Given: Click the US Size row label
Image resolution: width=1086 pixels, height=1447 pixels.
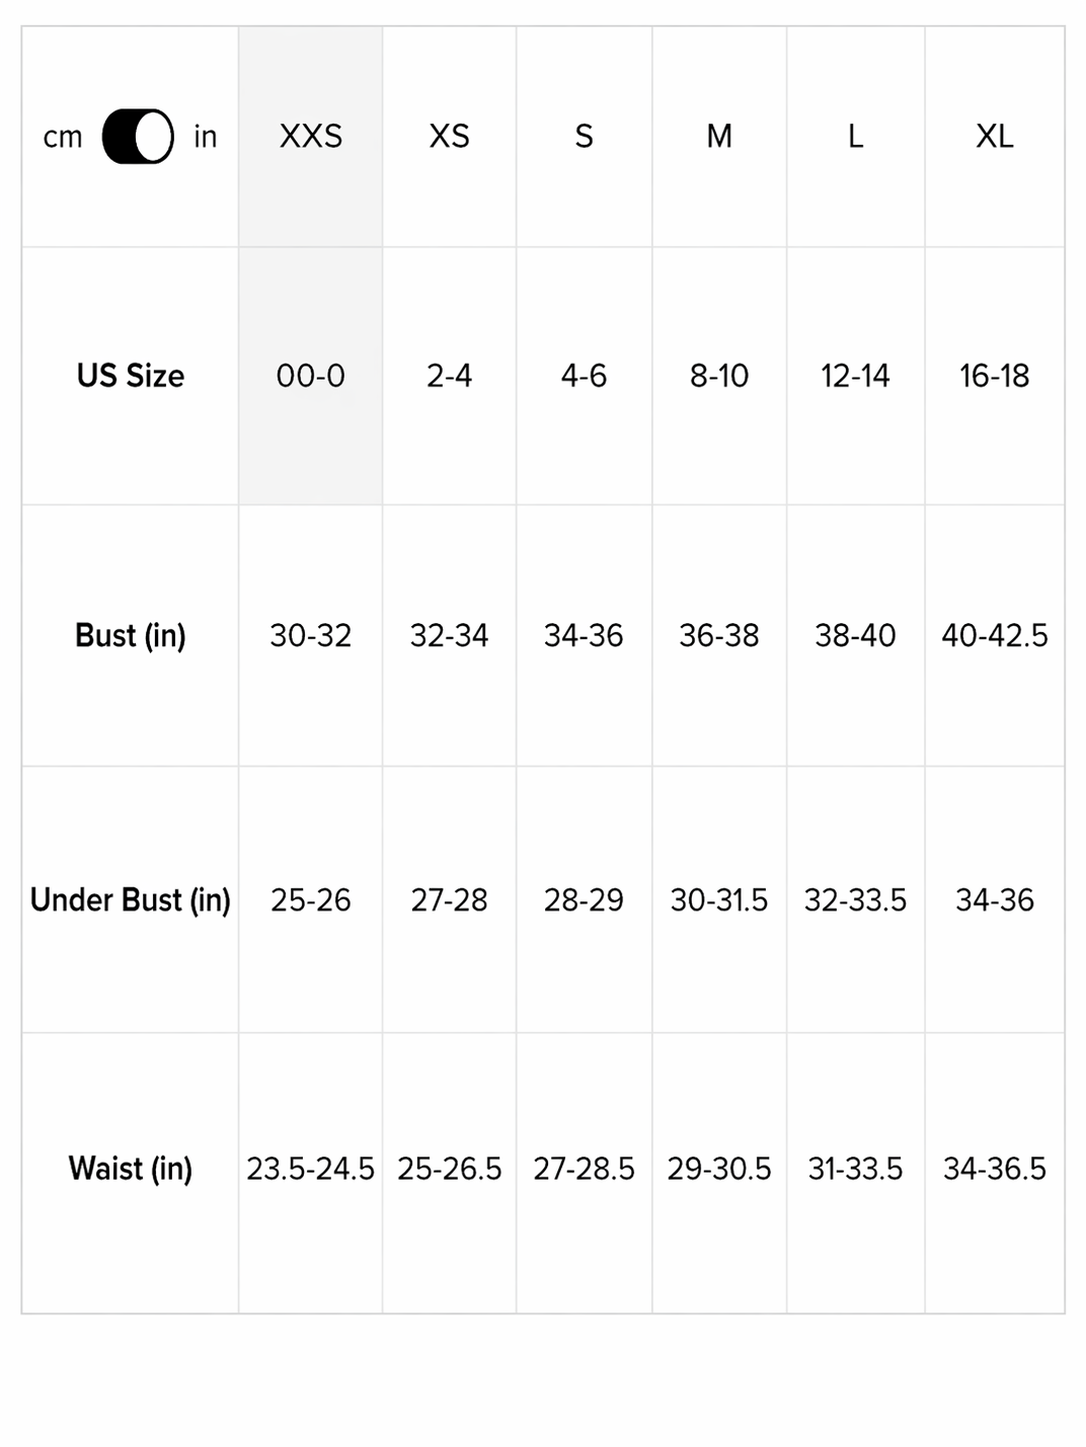Looking at the screenshot, I should point(130,376).
